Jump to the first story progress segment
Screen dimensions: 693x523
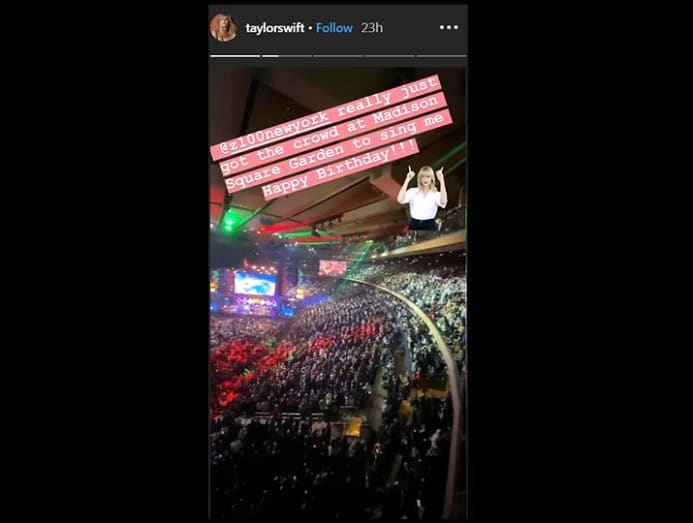[235, 56]
